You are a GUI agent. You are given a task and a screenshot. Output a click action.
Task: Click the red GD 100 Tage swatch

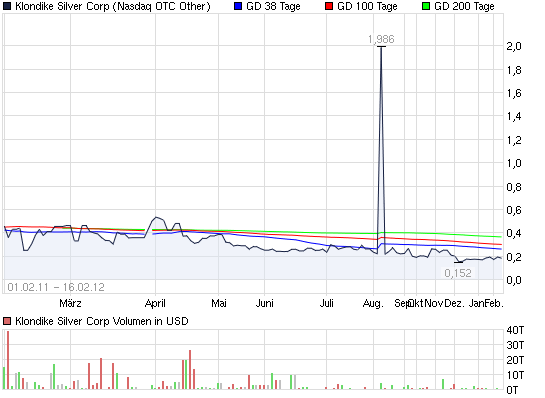click(329, 6)
